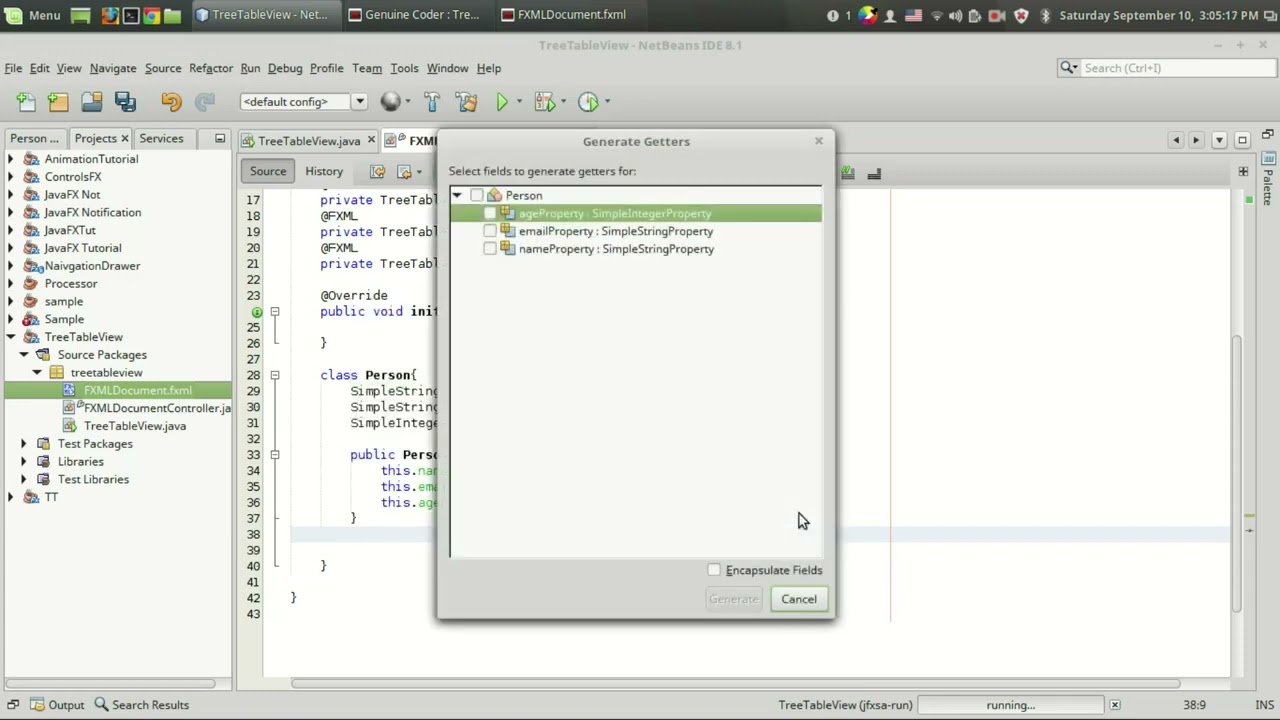Check the ageProperty checkbox

tap(490, 214)
